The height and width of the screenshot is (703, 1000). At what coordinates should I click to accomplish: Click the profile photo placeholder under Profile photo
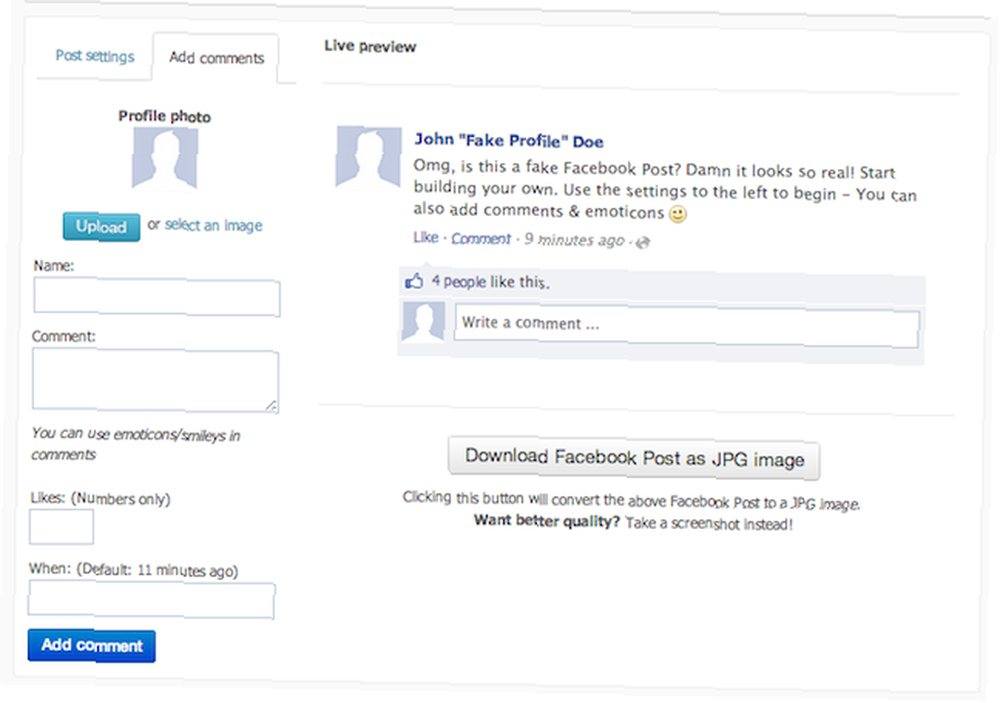[x=165, y=158]
